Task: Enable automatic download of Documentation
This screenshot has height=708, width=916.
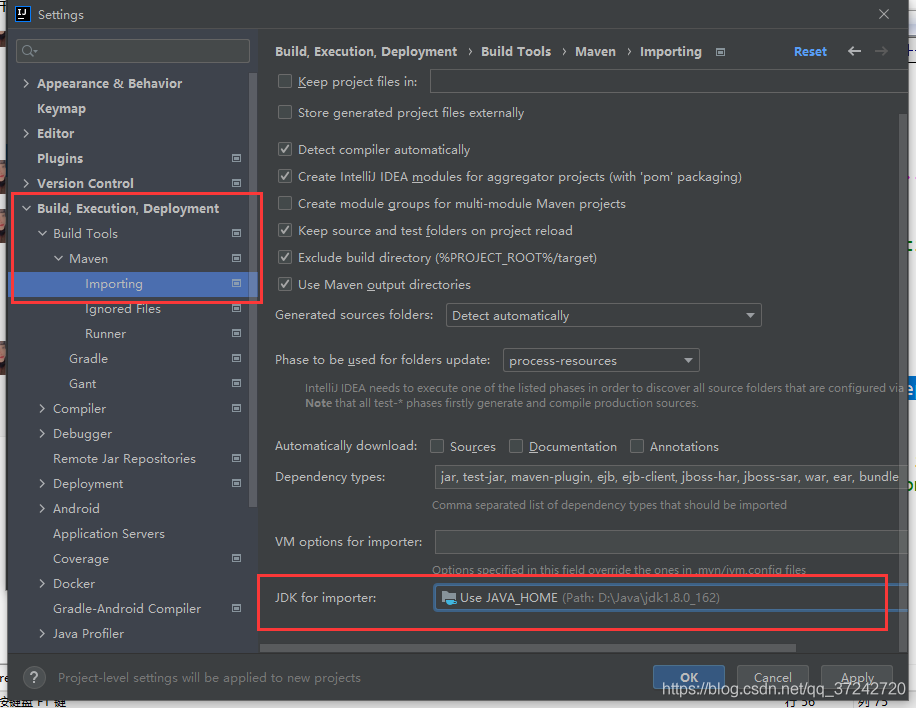Action: [516, 446]
